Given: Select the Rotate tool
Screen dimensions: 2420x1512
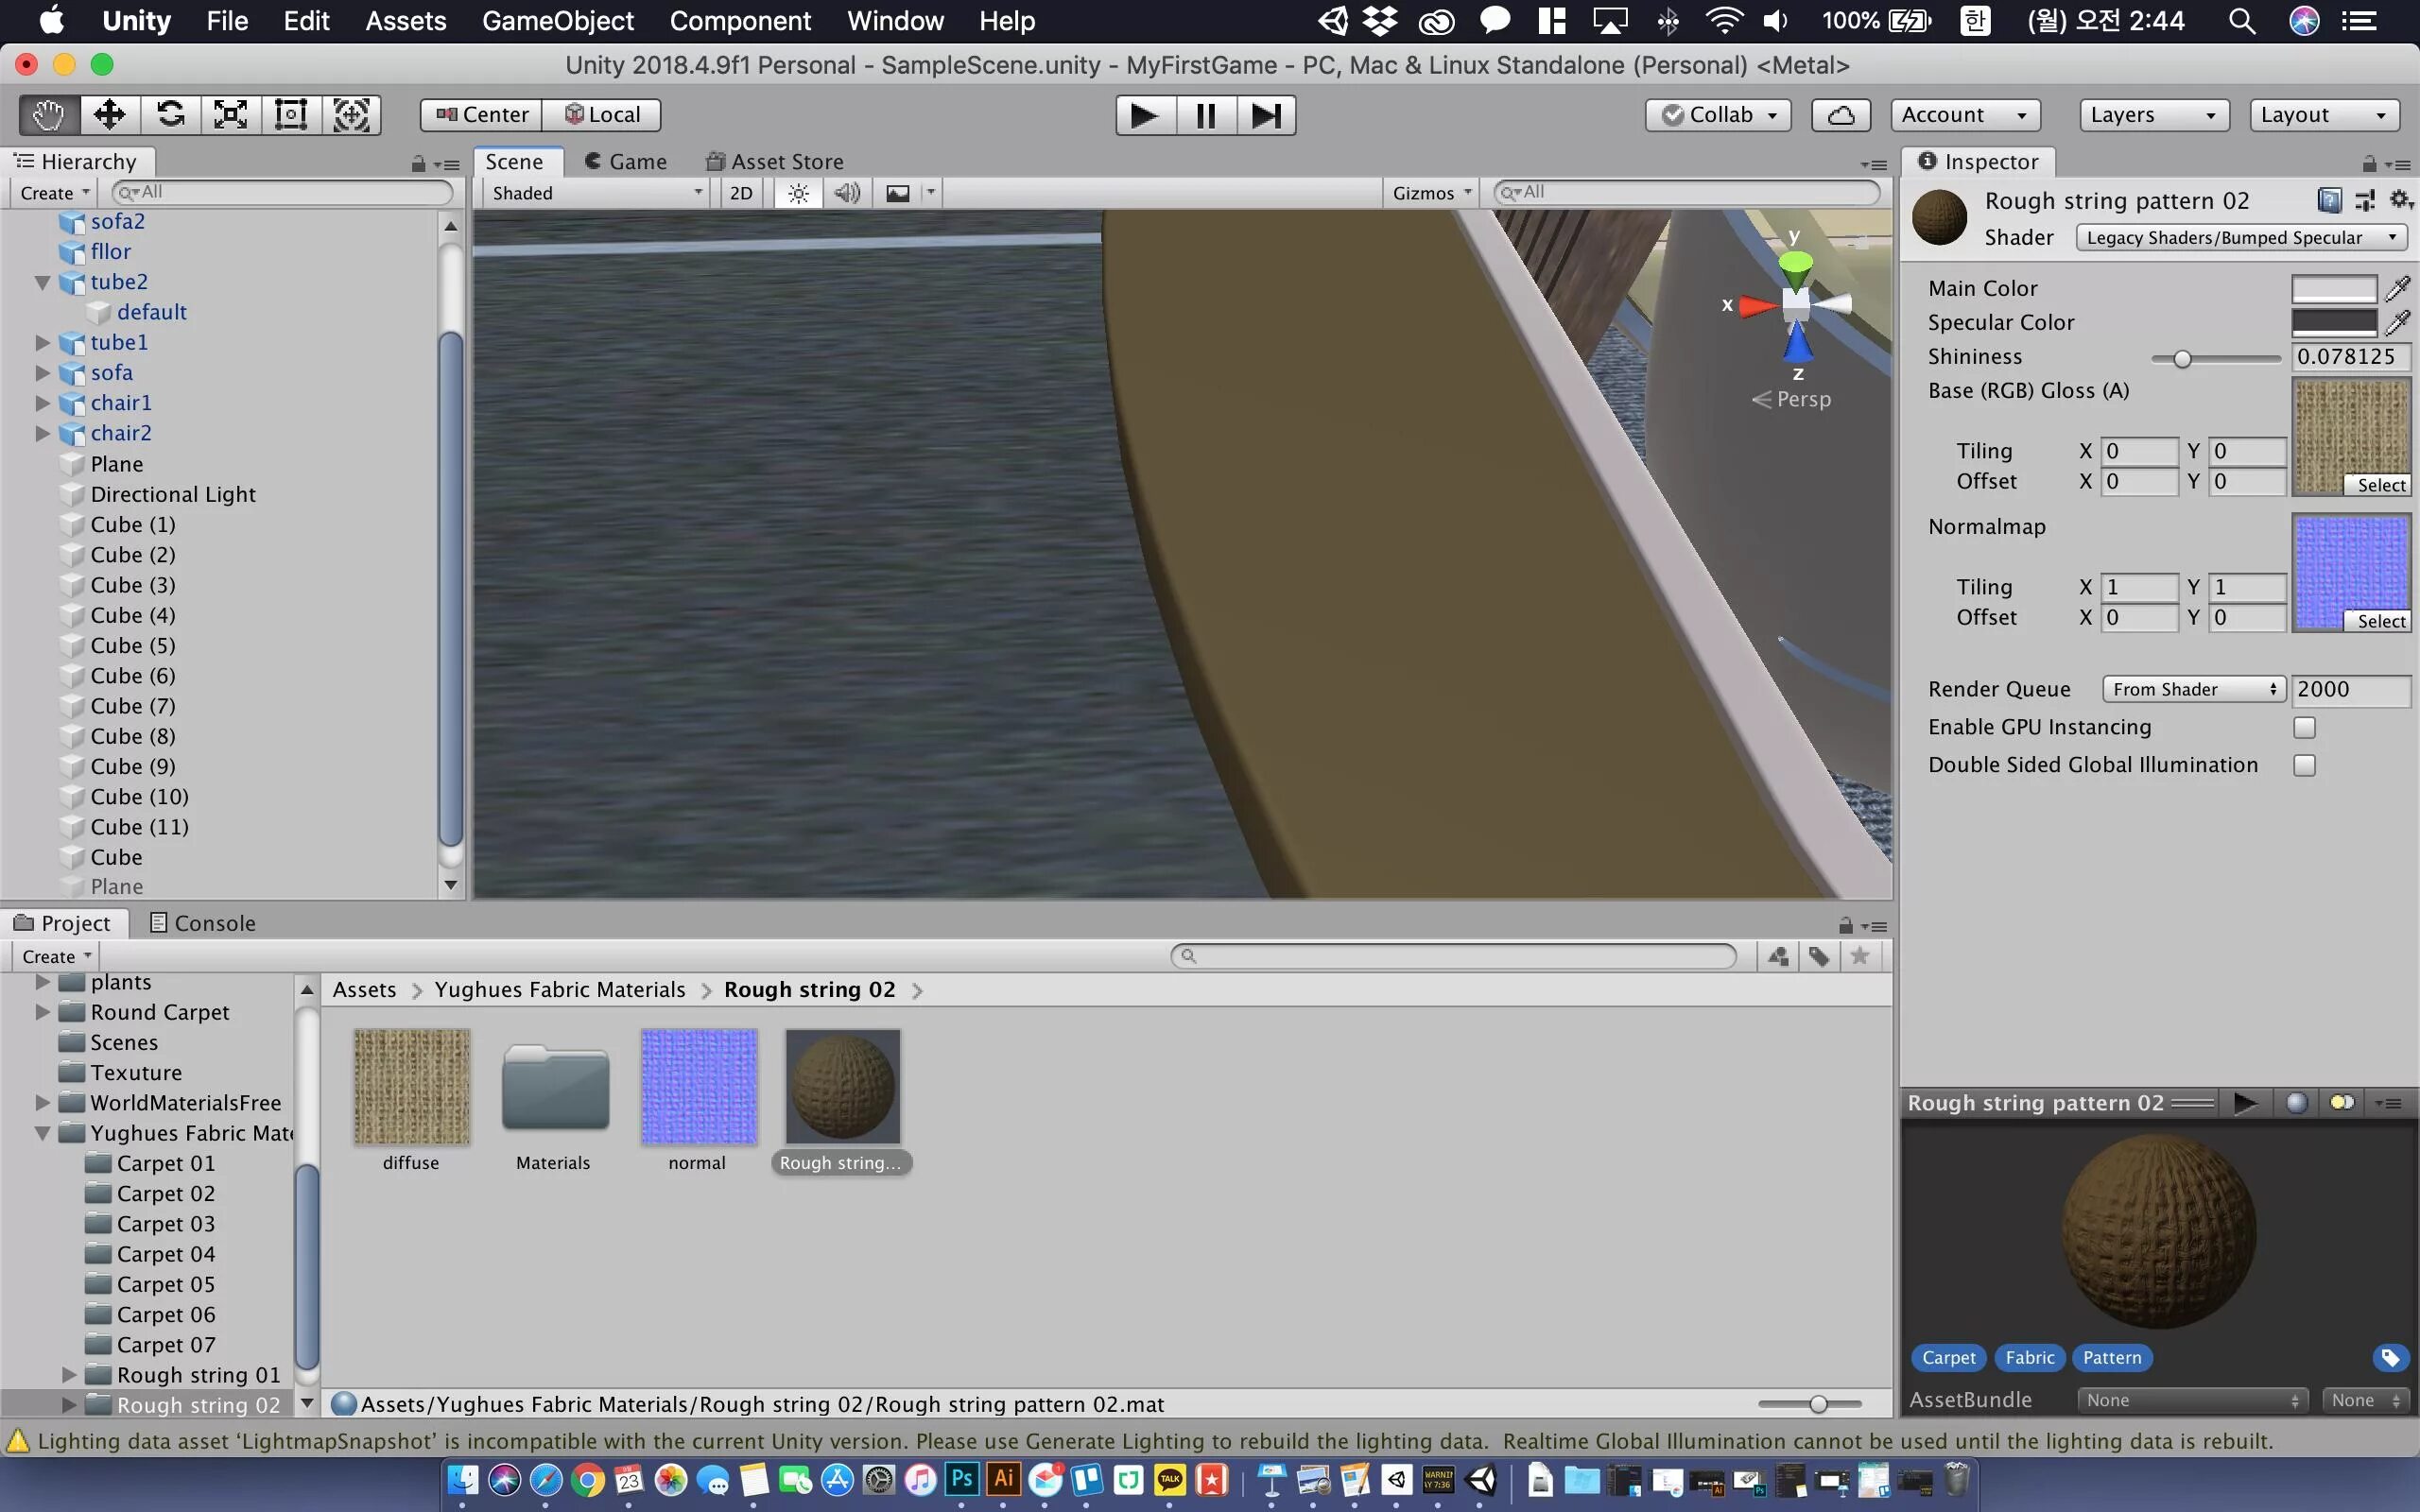Looking at the screenshot, I should point(170,115).
